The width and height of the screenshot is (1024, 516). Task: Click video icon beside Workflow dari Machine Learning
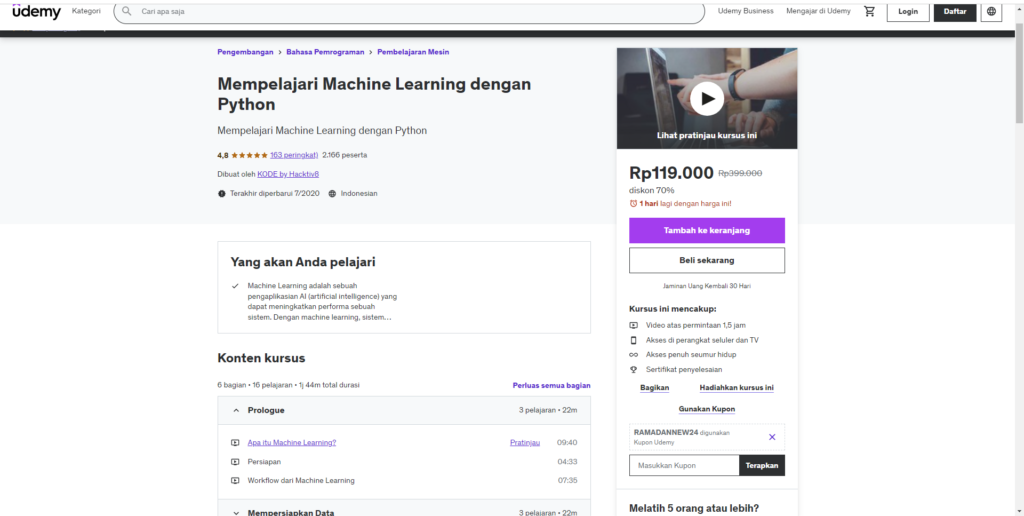pyautogui.click(x=235, y=480)
